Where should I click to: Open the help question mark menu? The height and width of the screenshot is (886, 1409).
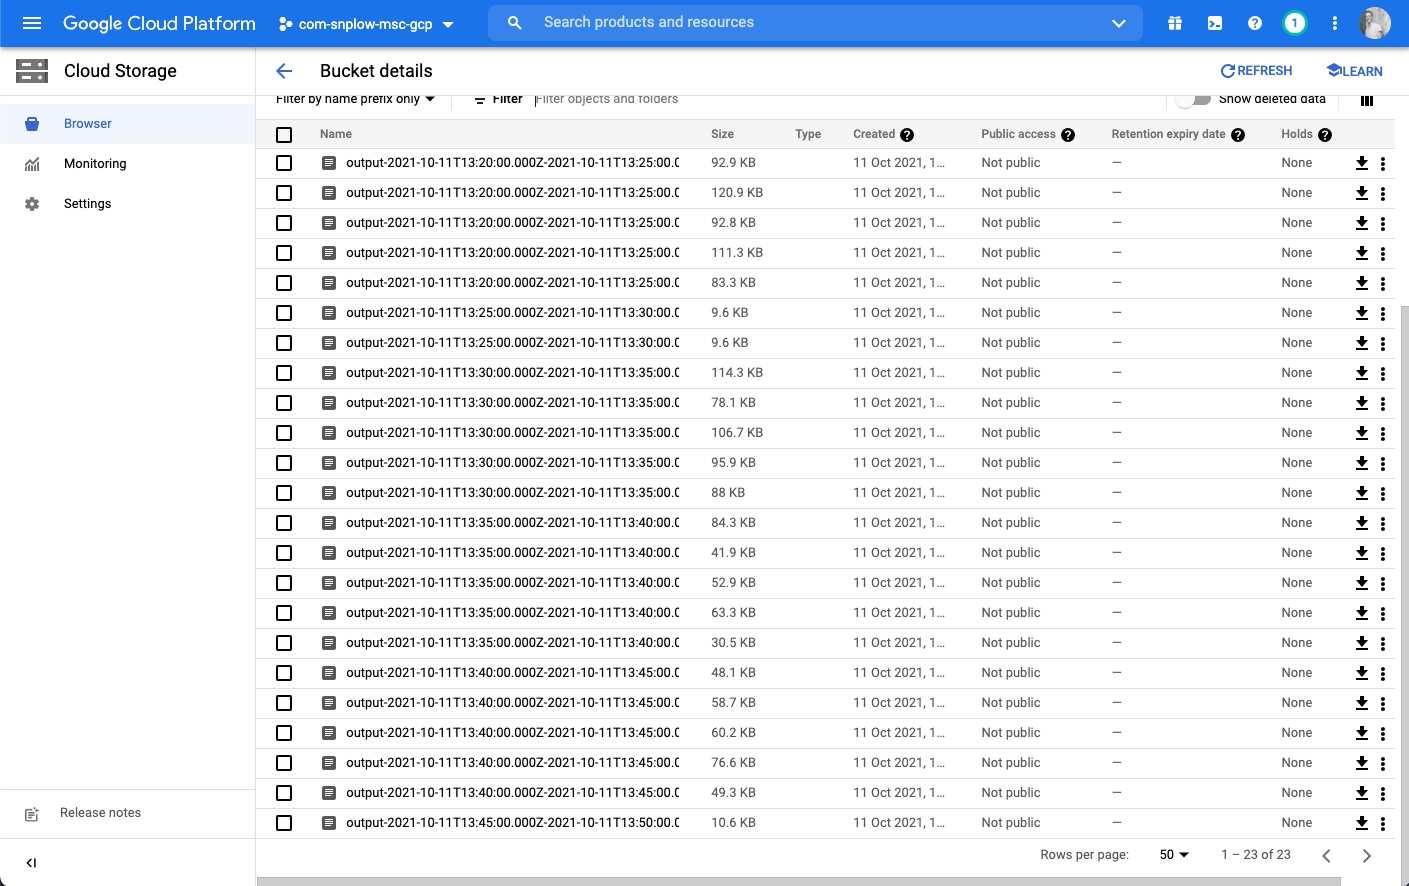coord(1255,23)
